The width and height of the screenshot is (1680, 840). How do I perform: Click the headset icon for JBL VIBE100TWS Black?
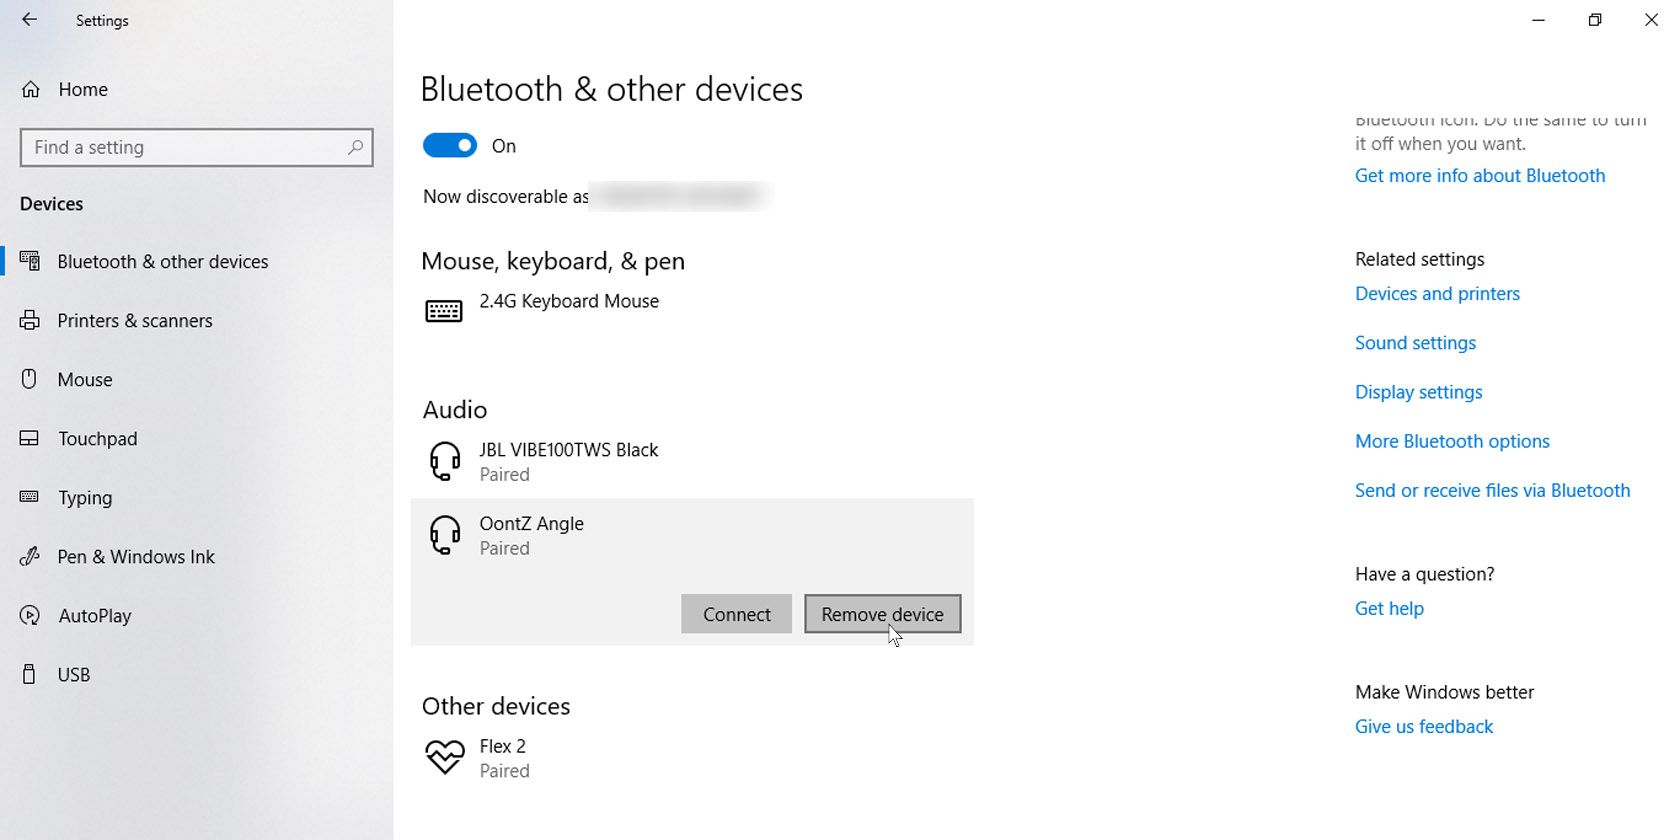(443, 461)
